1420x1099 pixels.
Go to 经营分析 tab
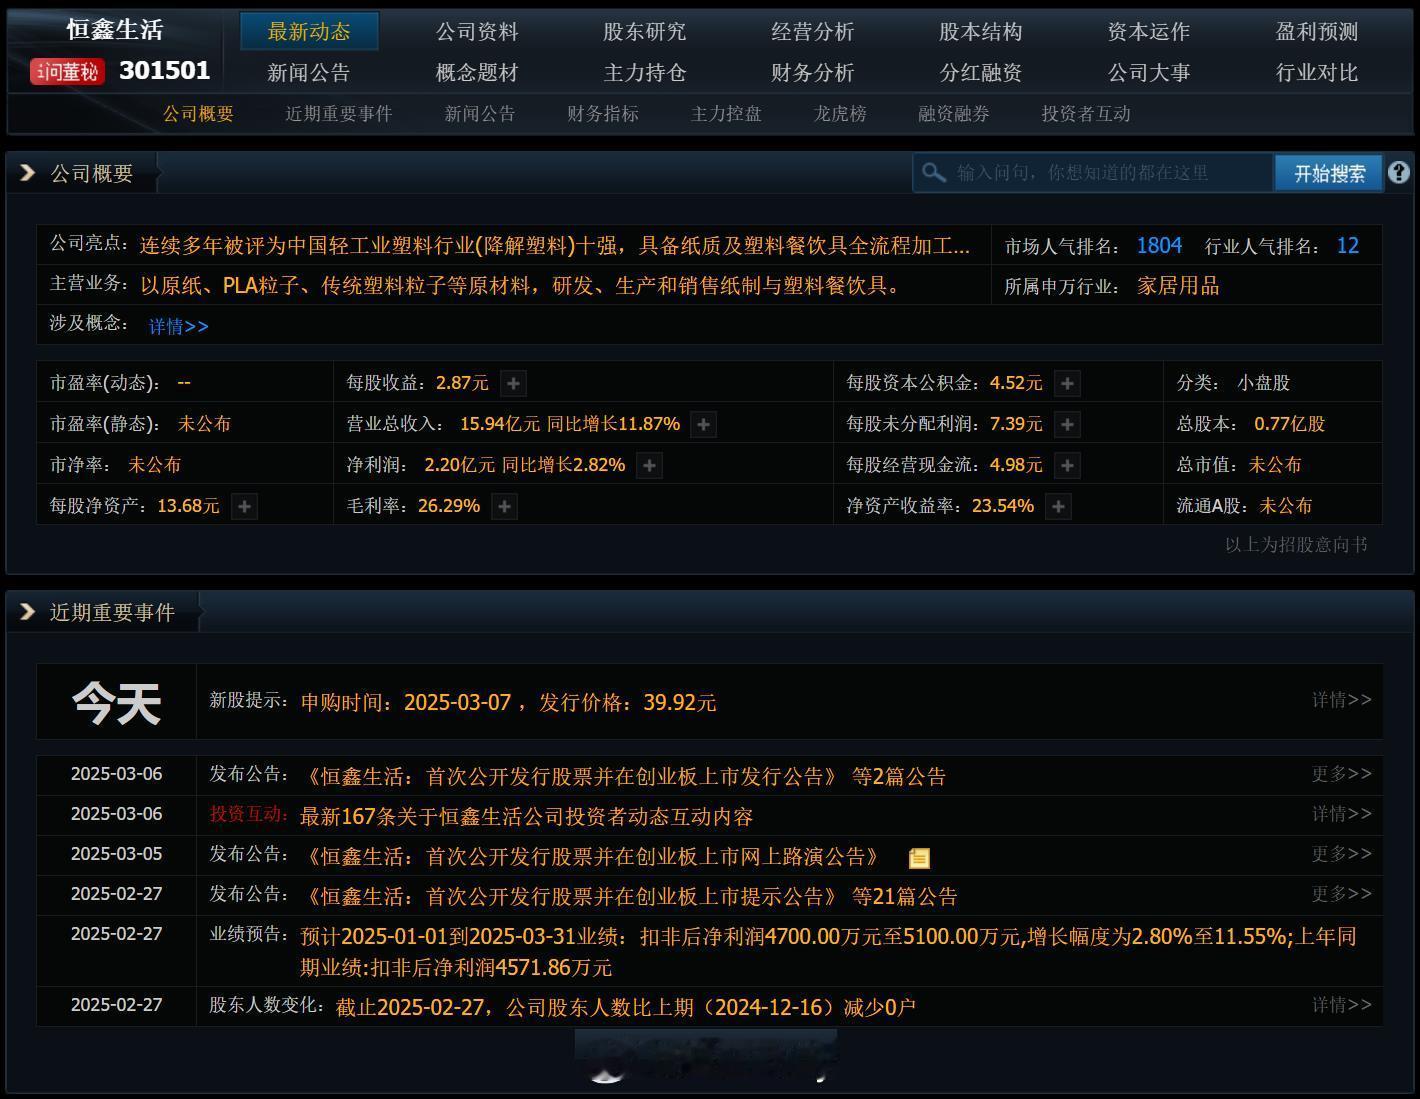pos(813,32)
